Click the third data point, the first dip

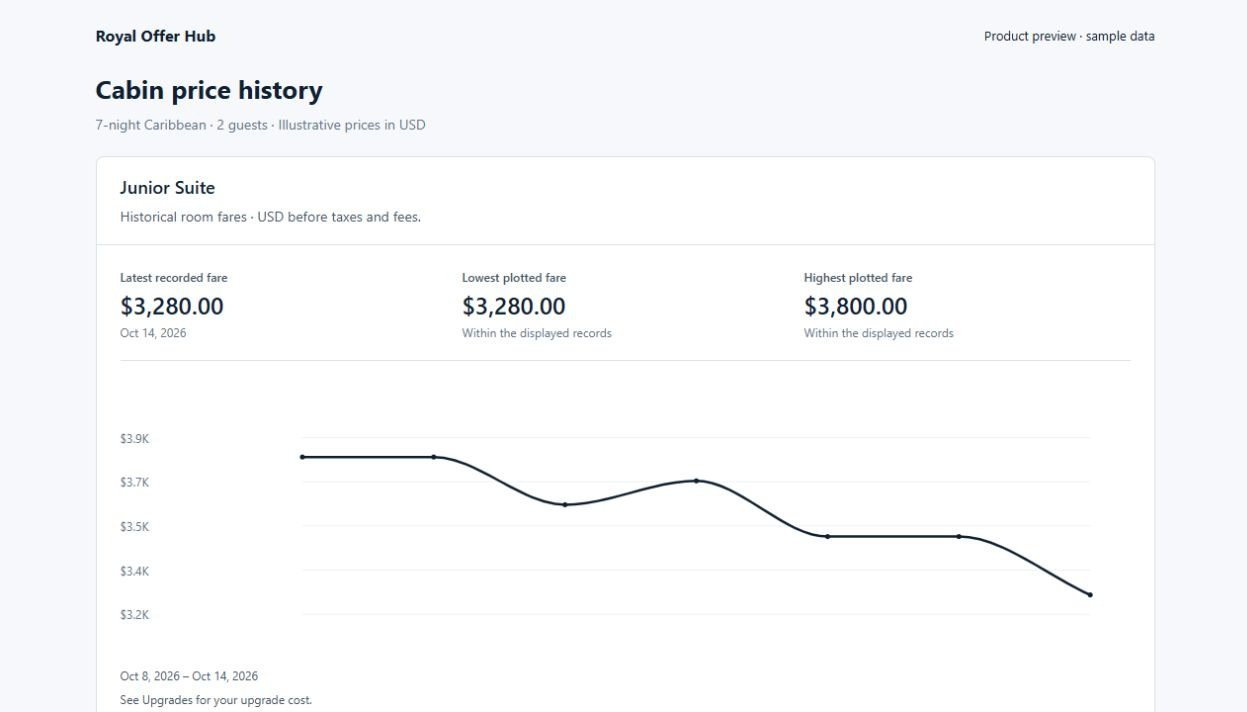[x=565, y=505]
